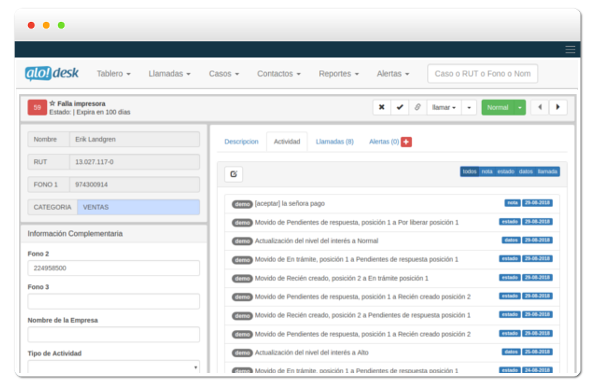Click the paperclip attachment icon button
Screen dimensions: 600x387
(417, 107)
